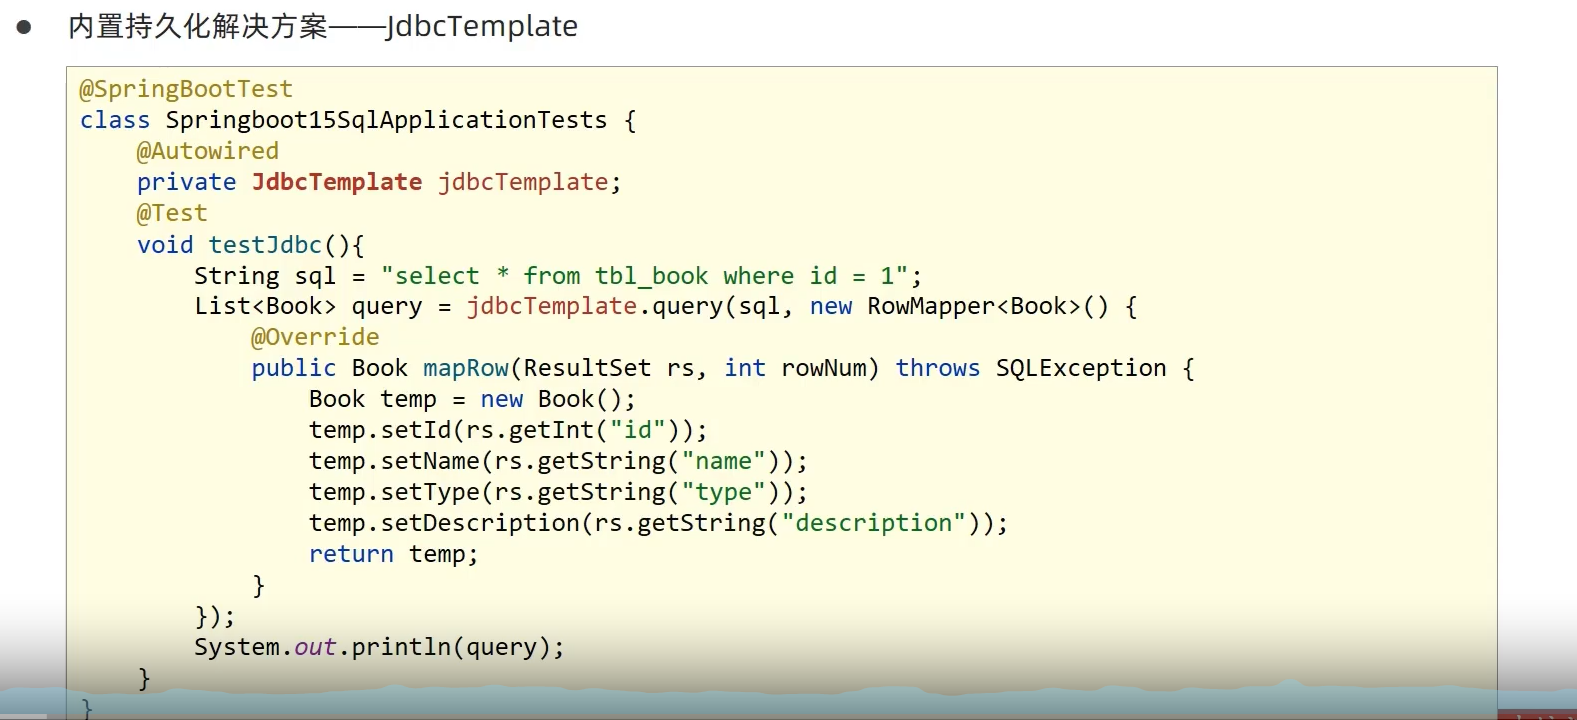Click the "void" keyword
1577x720 pixels.
tap(165, 244)
